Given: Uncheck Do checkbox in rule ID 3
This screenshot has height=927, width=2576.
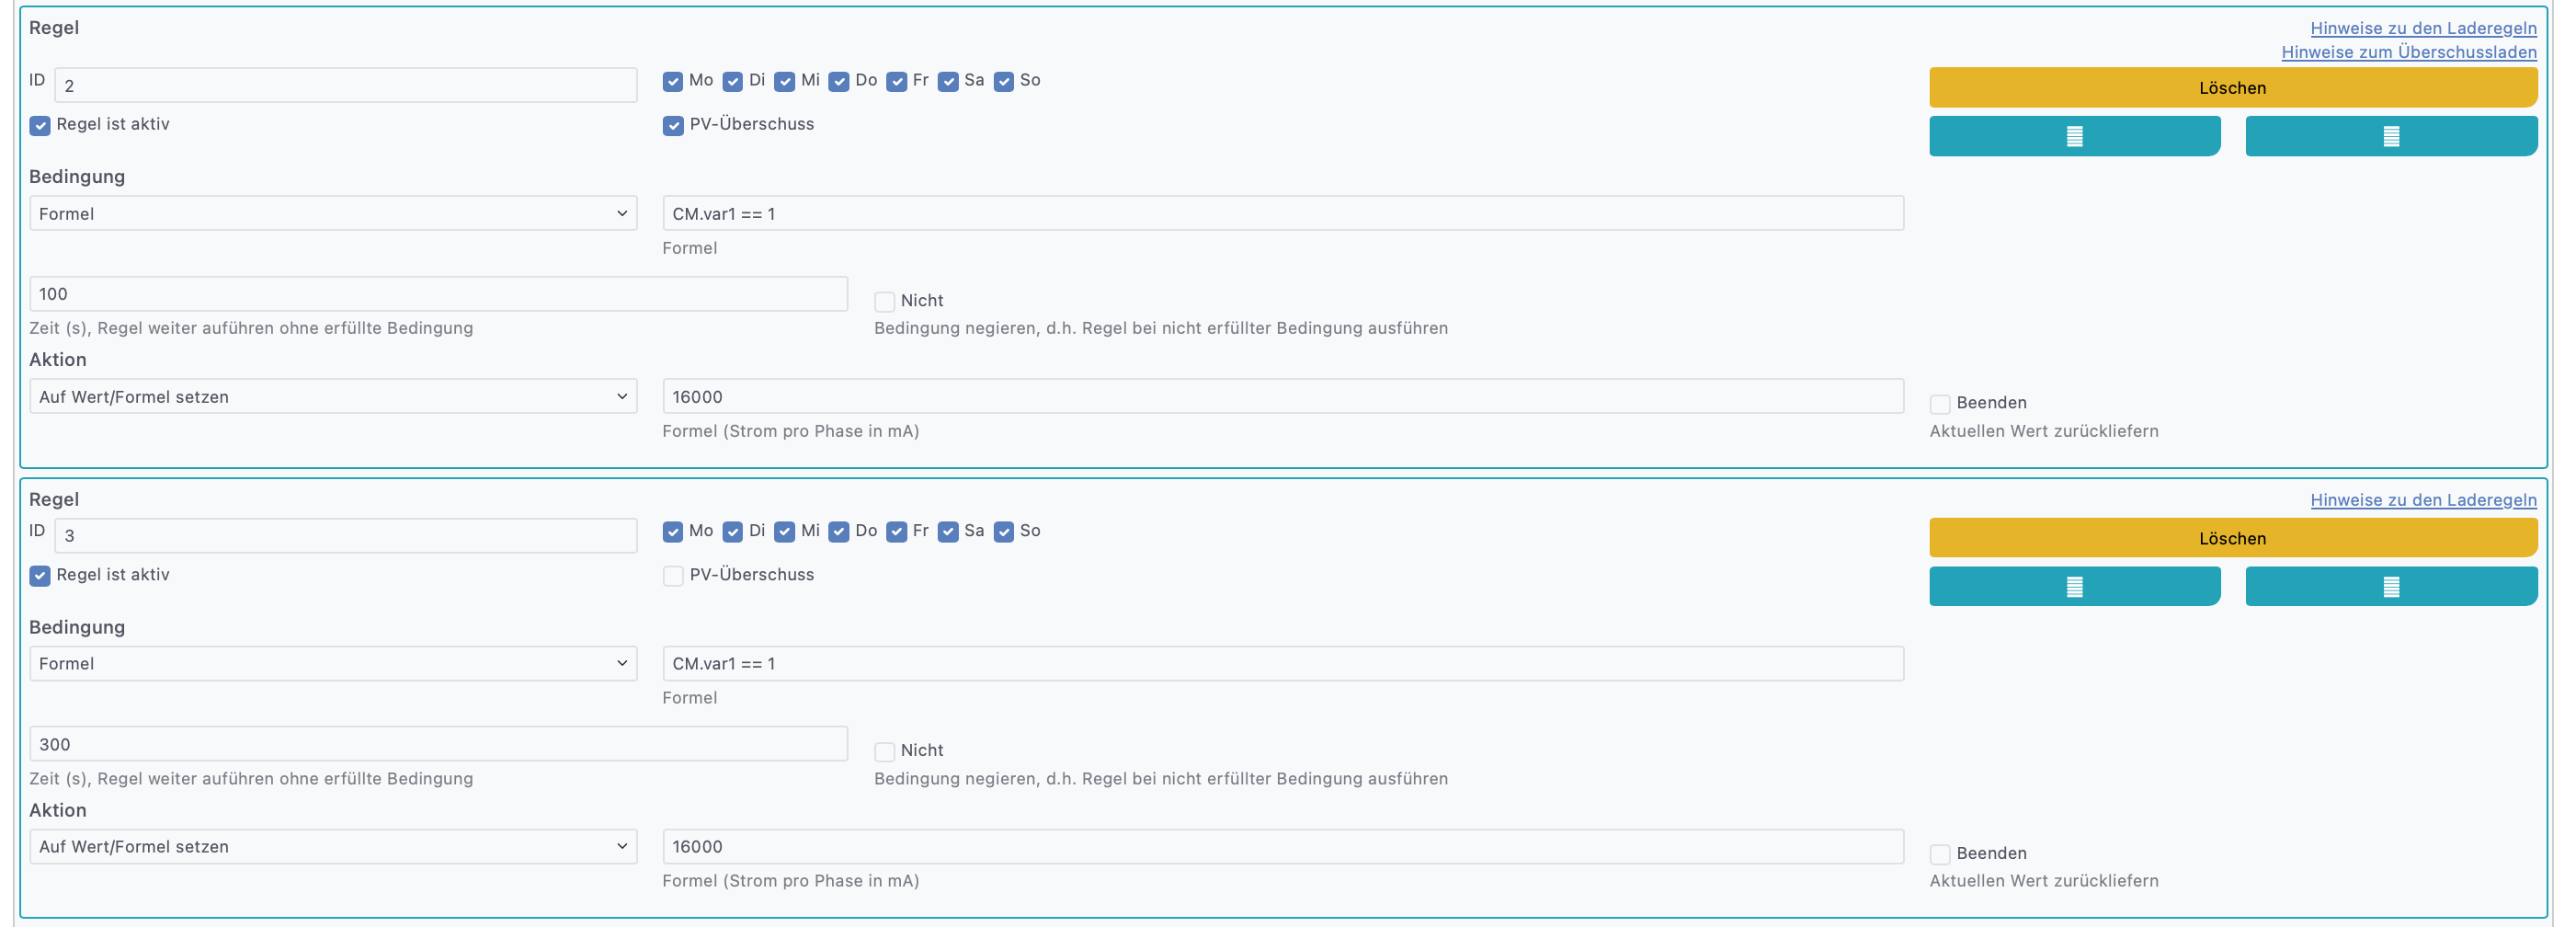Looking at the screenshot, I should 839,531.
